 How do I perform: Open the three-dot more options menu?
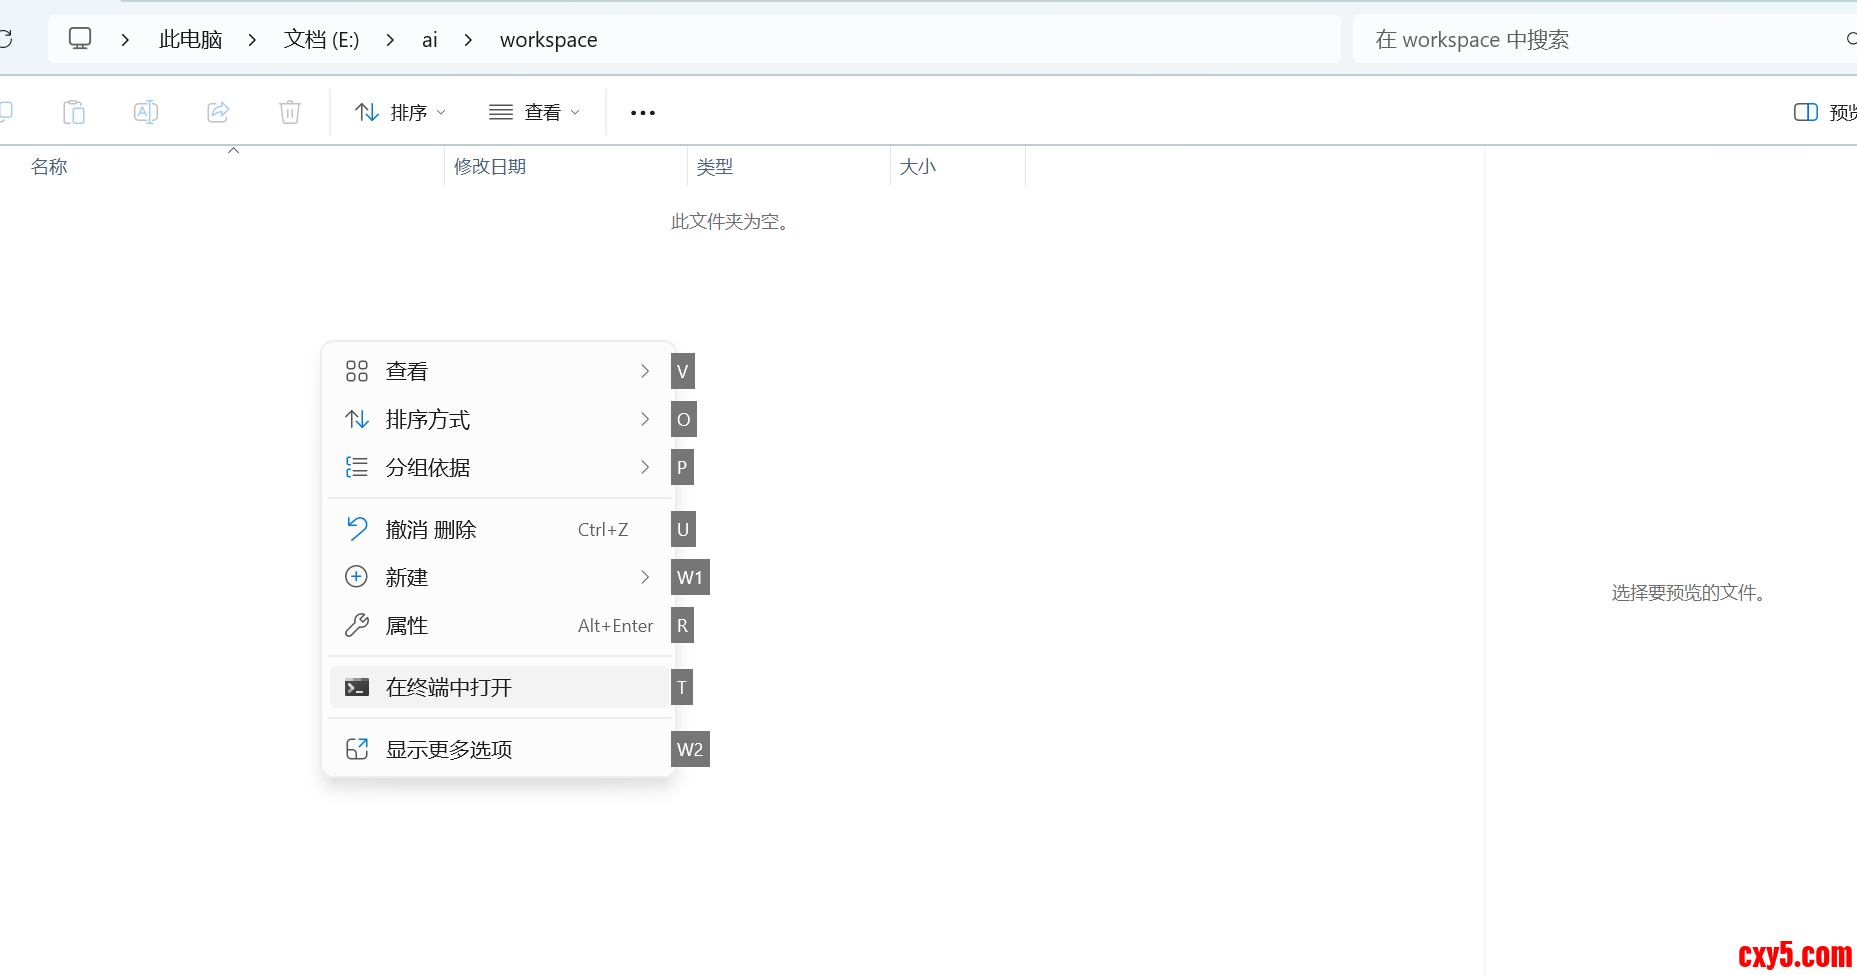click(642, 113)
